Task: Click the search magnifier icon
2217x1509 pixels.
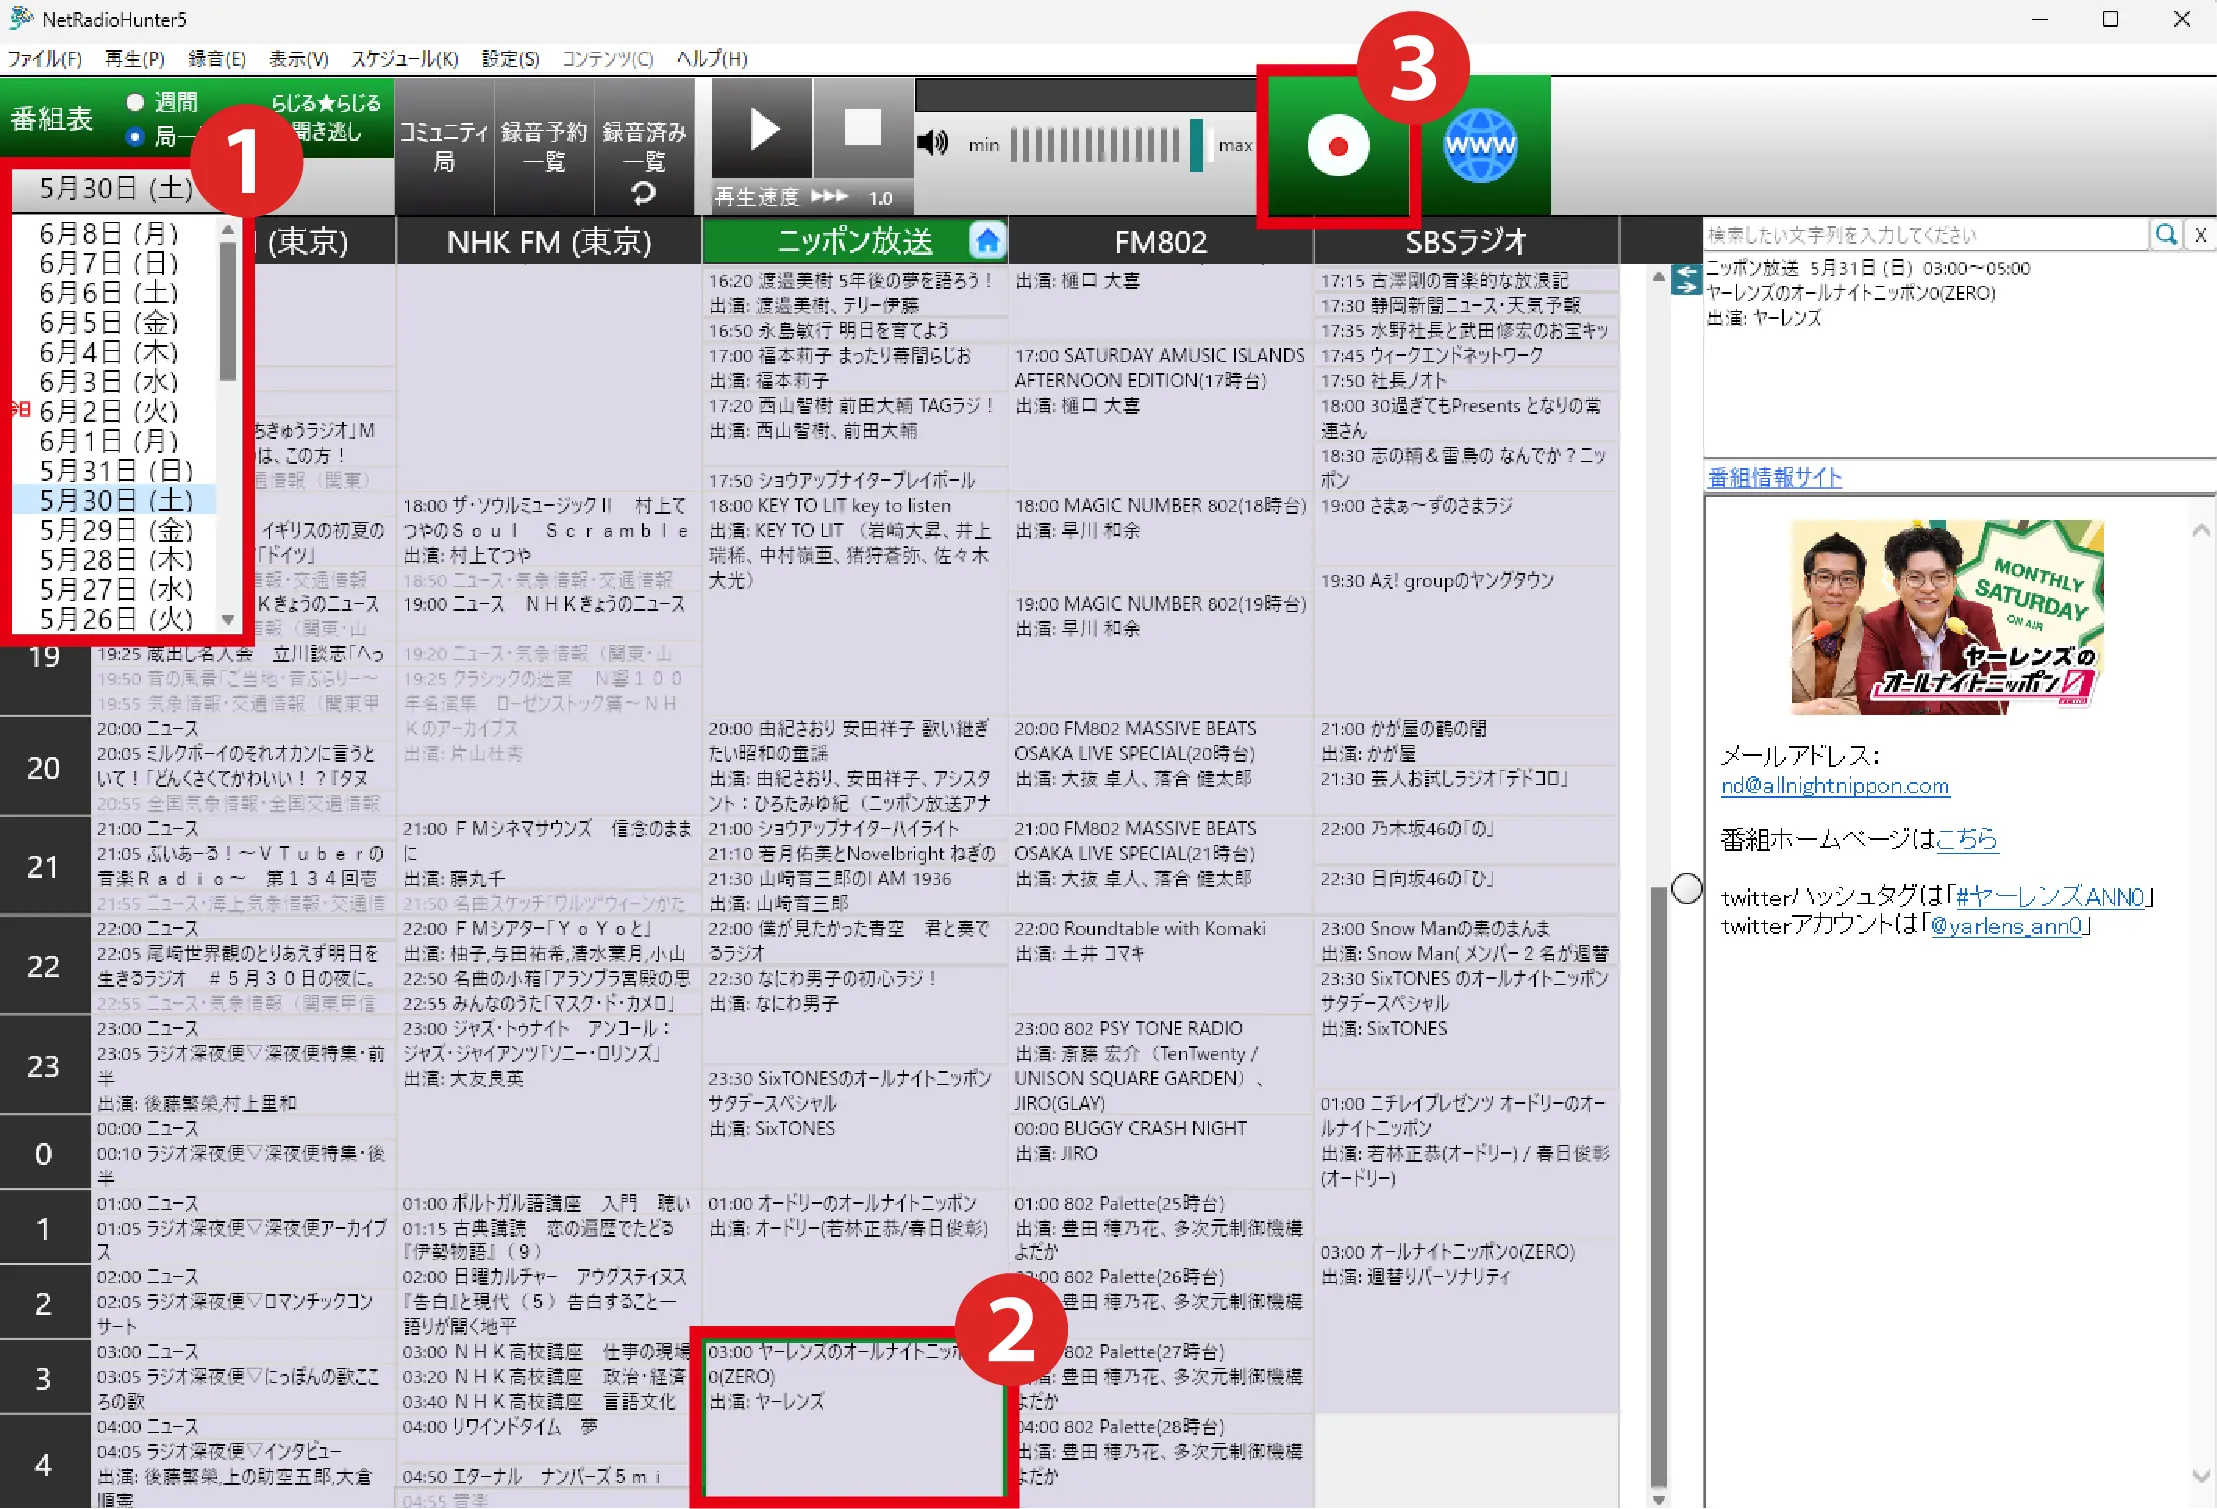Action: click(2166, 234)
